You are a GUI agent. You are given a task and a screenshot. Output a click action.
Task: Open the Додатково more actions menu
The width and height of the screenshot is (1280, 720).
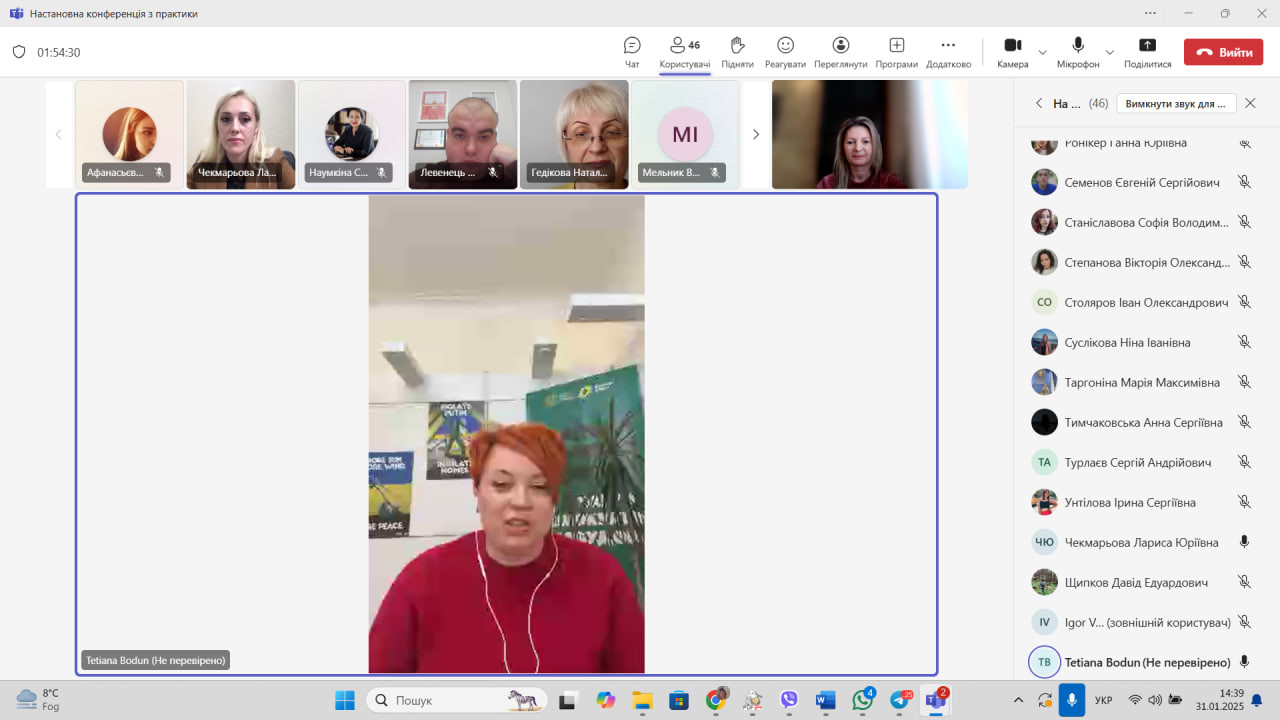(x=948, y=52)
